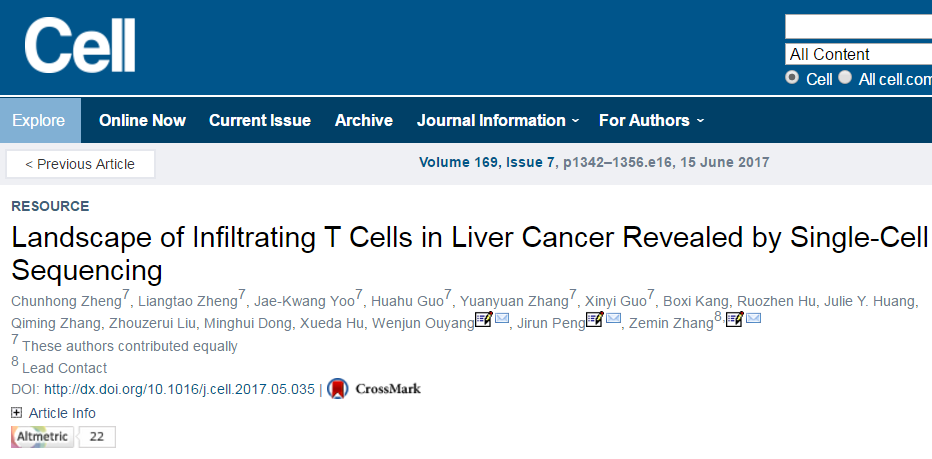Click Jirun Peng's email envelope icon
This screenshot has width=932, height=459.
(613, 319)
